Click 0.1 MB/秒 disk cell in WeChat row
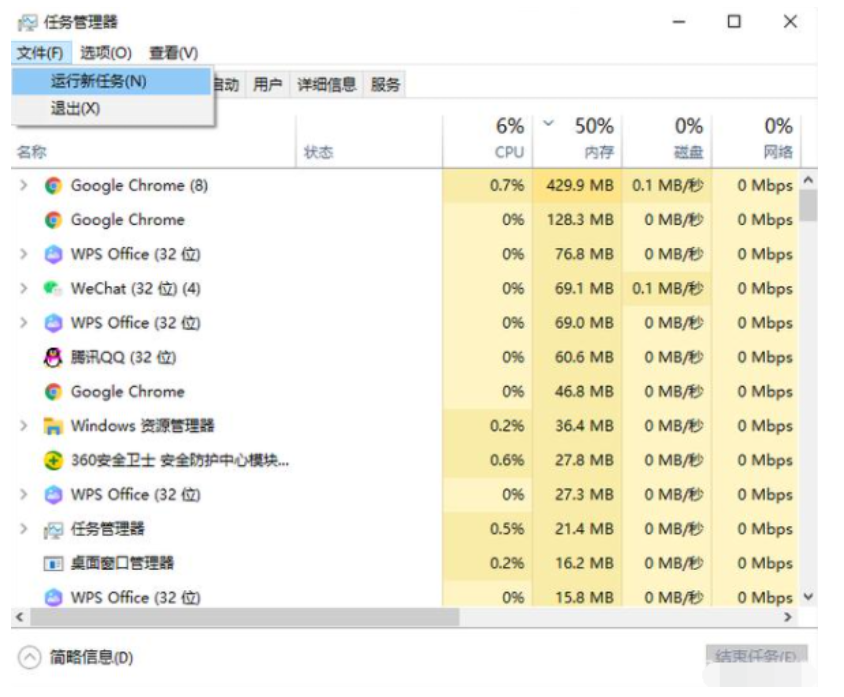 click(667, 288)
